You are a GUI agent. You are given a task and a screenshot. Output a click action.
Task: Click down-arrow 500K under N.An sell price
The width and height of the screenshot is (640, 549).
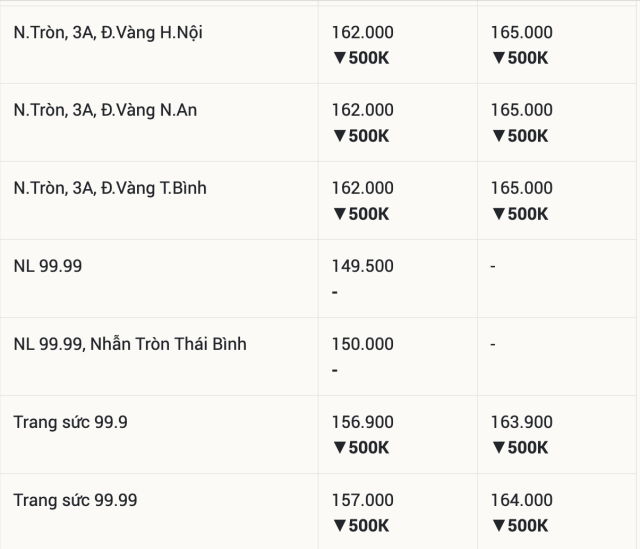(520, 136)
